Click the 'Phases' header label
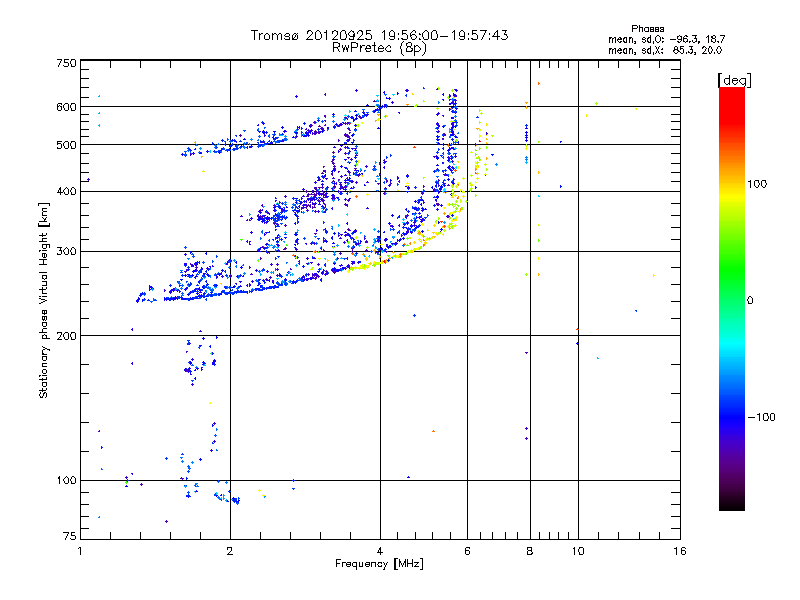 [647, 29]
